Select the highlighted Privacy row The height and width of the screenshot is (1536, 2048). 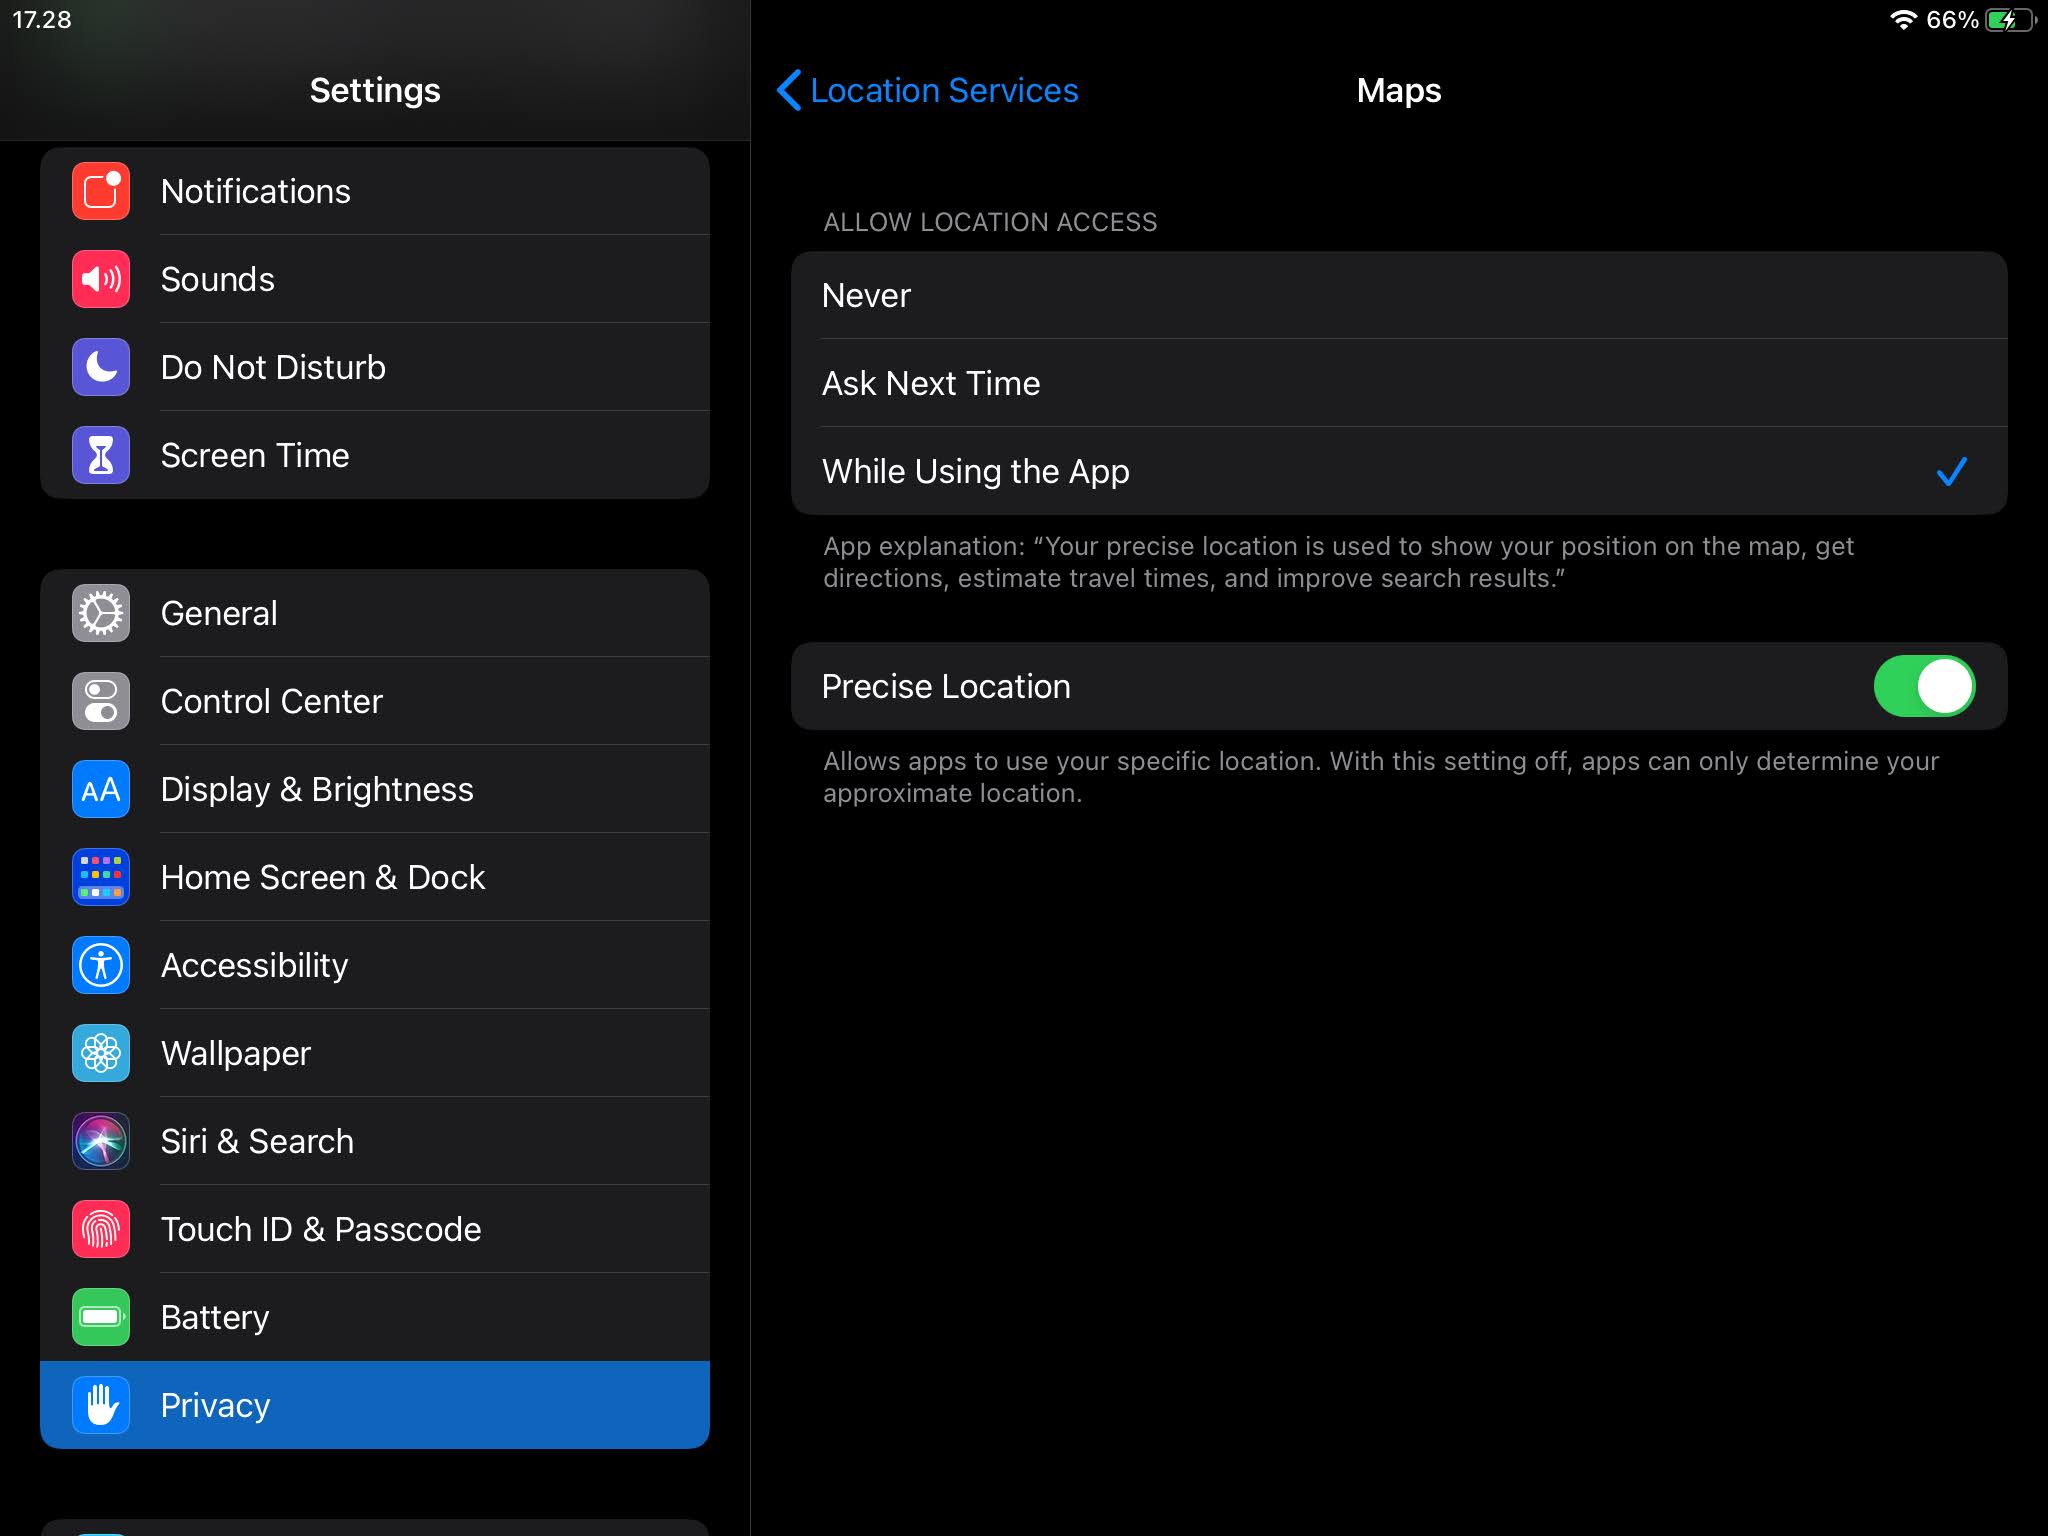[x=375, y=1405]
